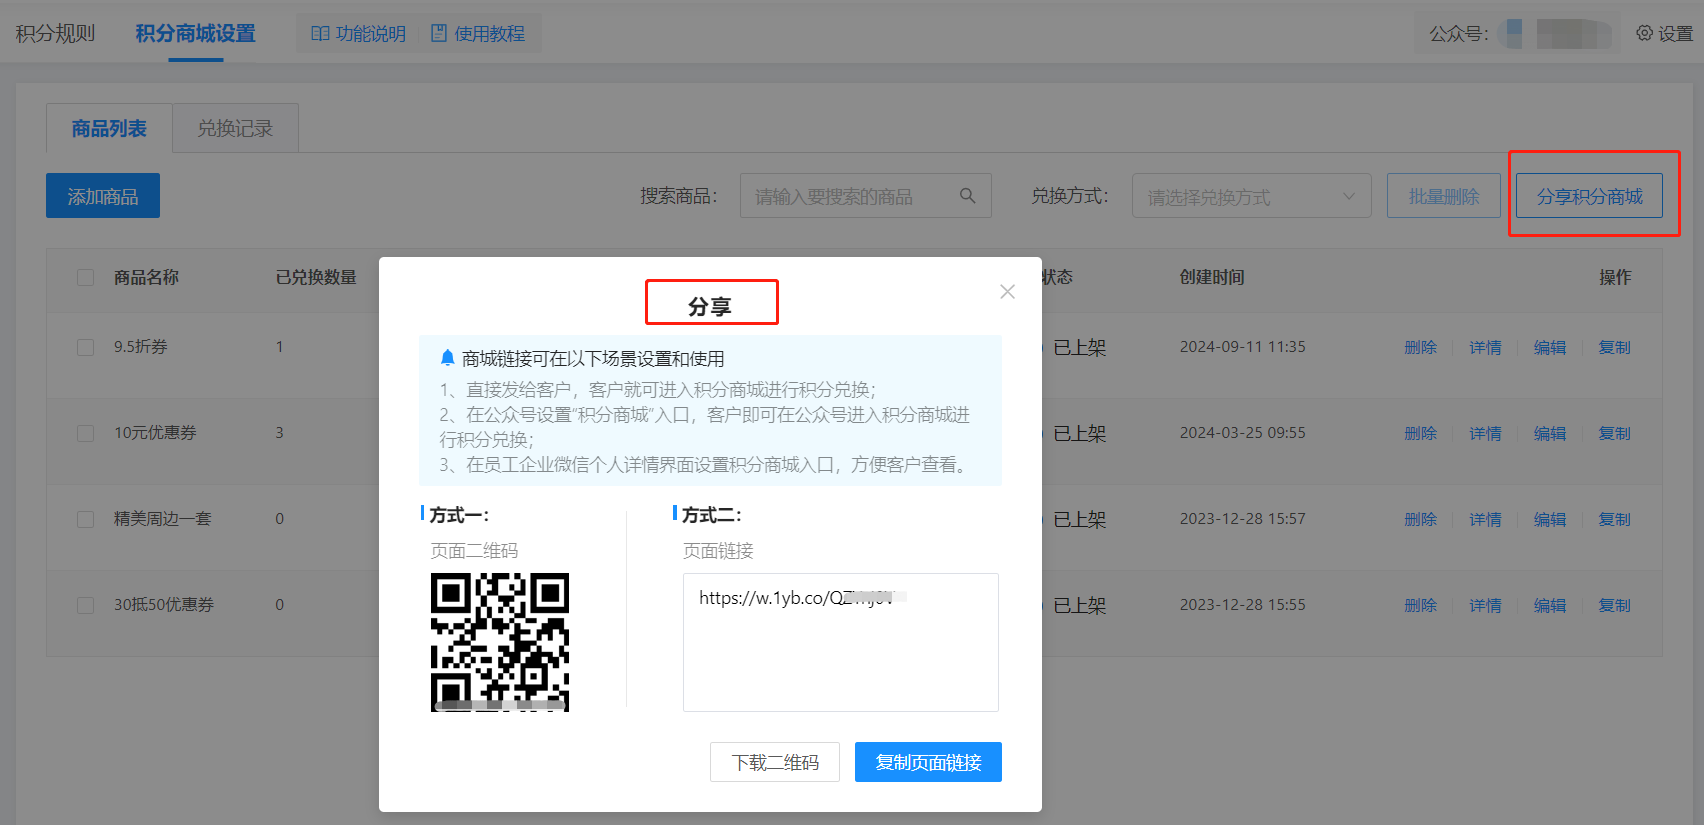The image size is (1704, 825).
Task: Check the box for 精美周边一套
Action: (x=86, y=519)
